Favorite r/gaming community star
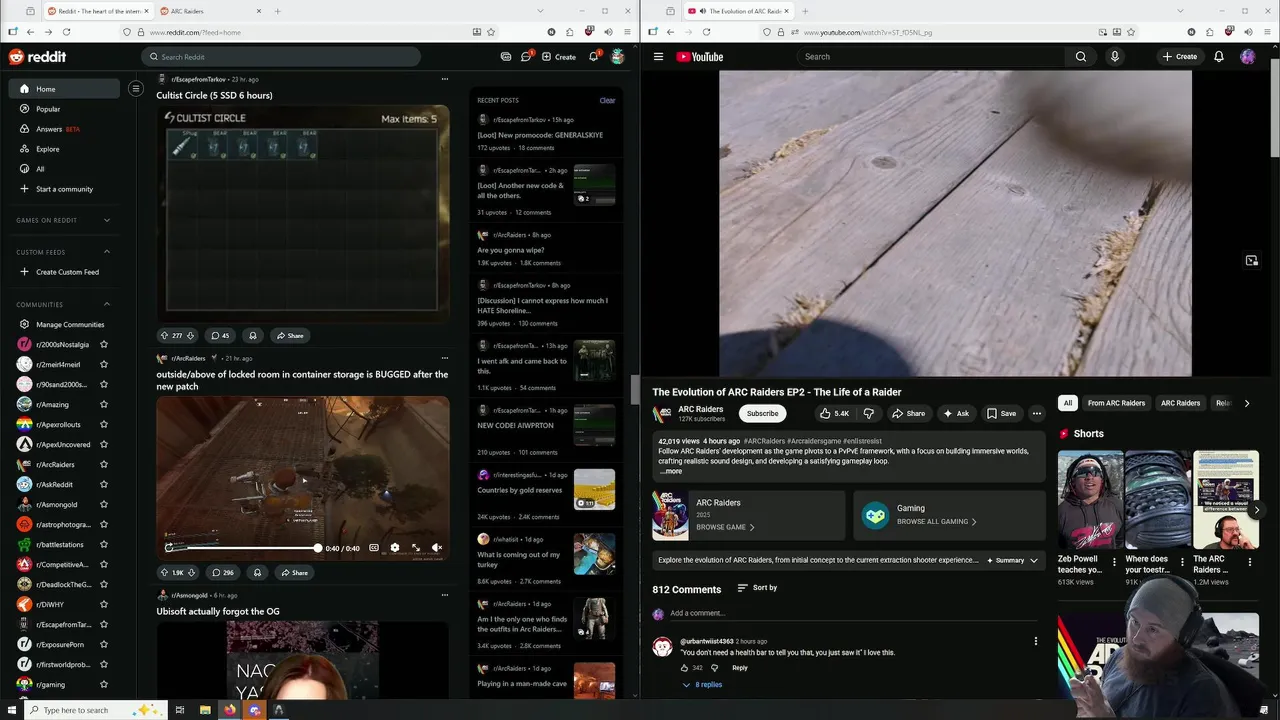 click(104, 685)
